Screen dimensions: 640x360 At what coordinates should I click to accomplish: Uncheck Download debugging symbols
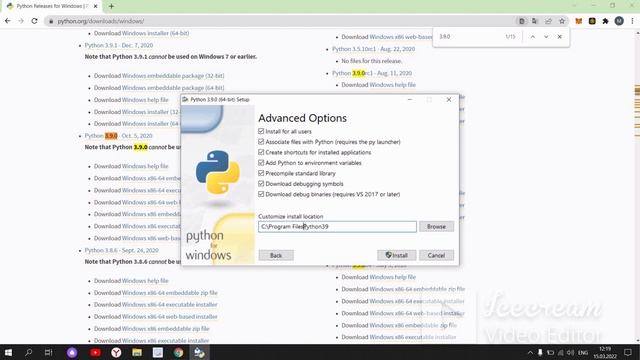(261, 184)
